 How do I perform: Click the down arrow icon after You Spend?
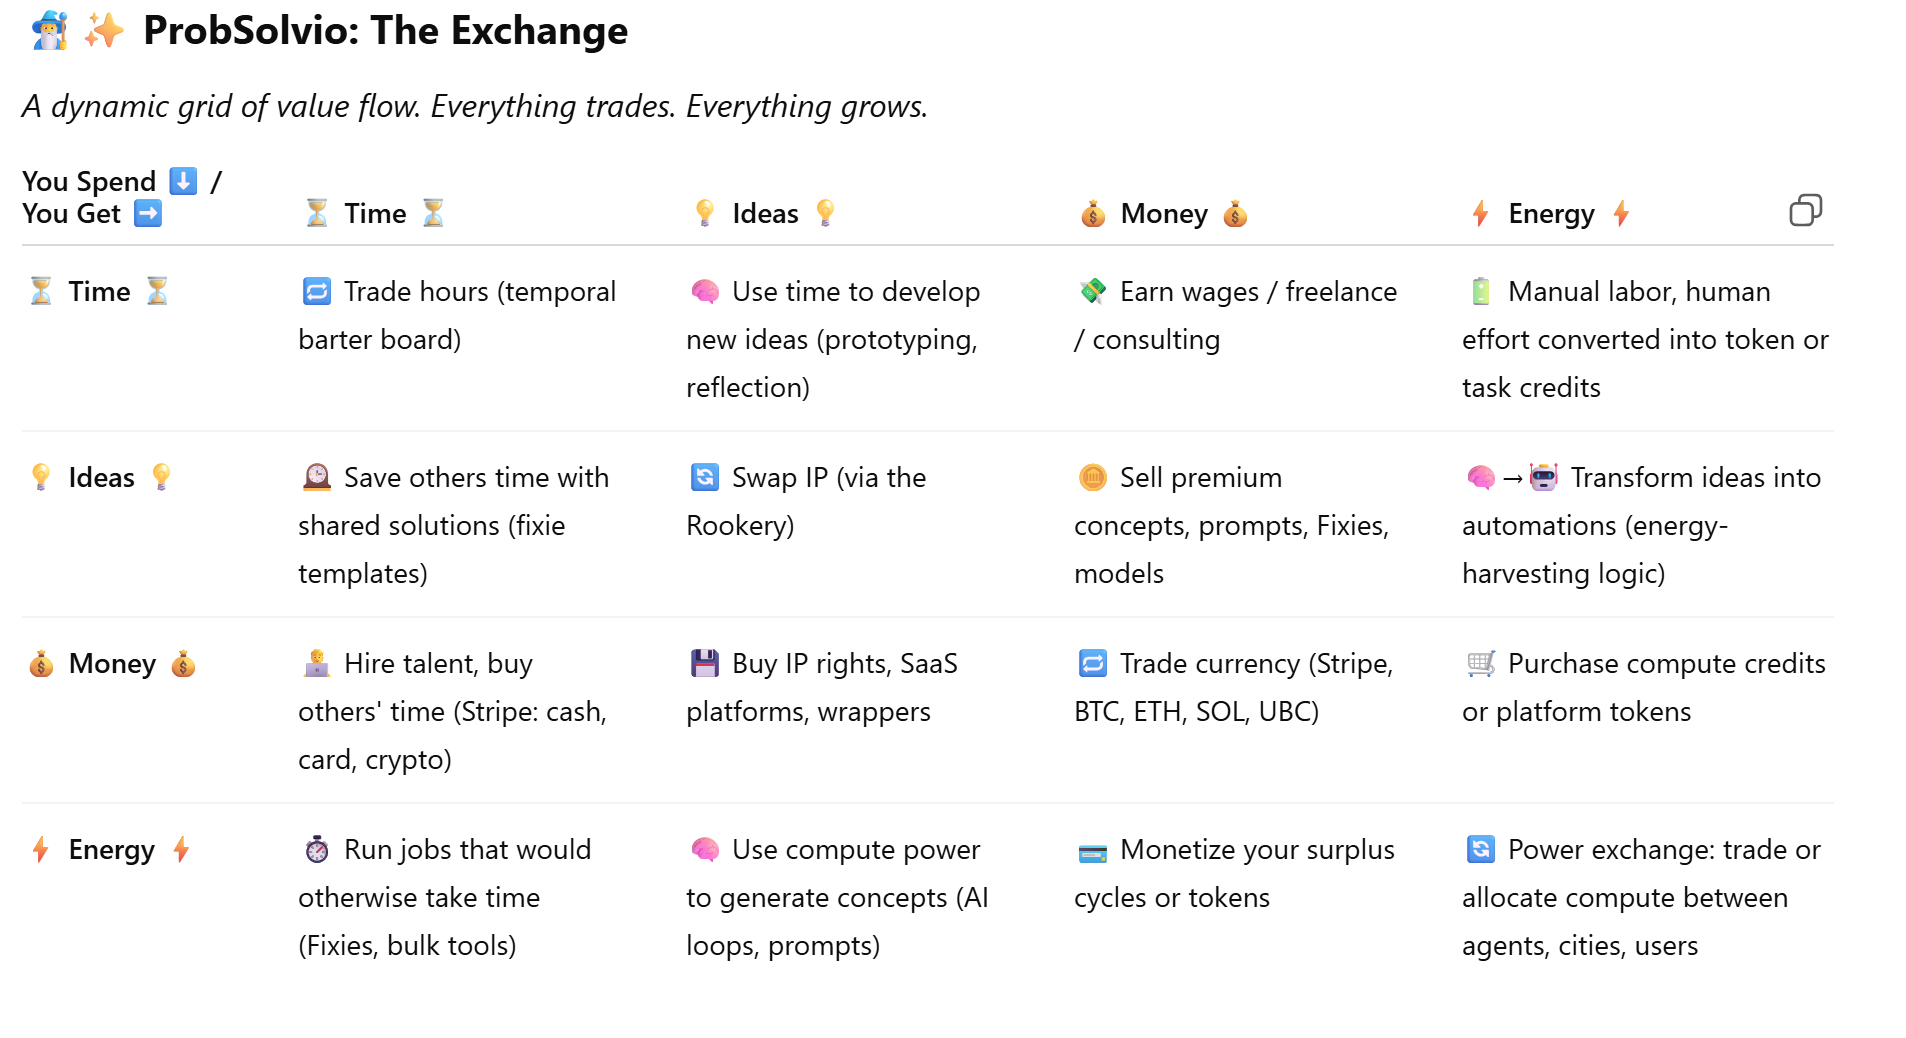point(183,181)
